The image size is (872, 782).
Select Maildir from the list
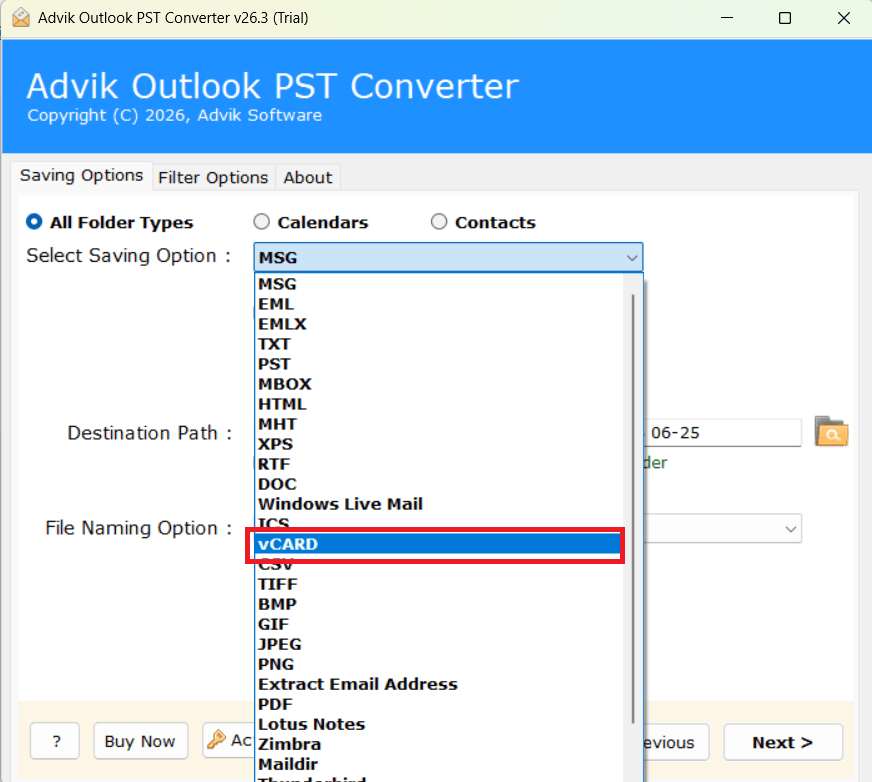click(439, 764)
